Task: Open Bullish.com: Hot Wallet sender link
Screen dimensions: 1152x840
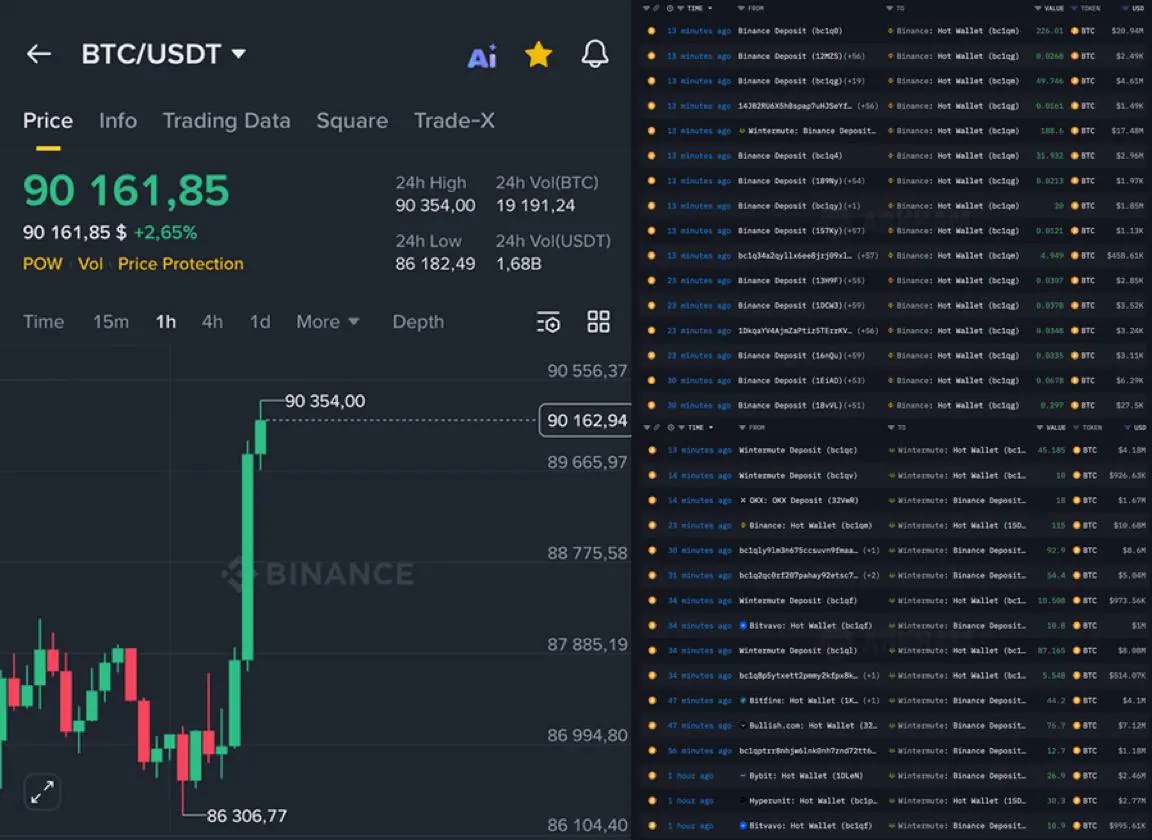Action: [813, 725]
